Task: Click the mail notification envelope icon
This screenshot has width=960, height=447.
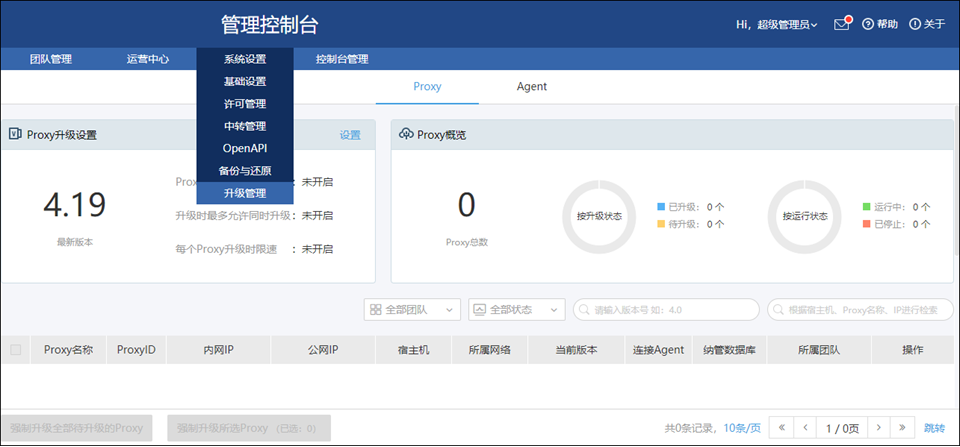Action: click(x=841, y=25)
